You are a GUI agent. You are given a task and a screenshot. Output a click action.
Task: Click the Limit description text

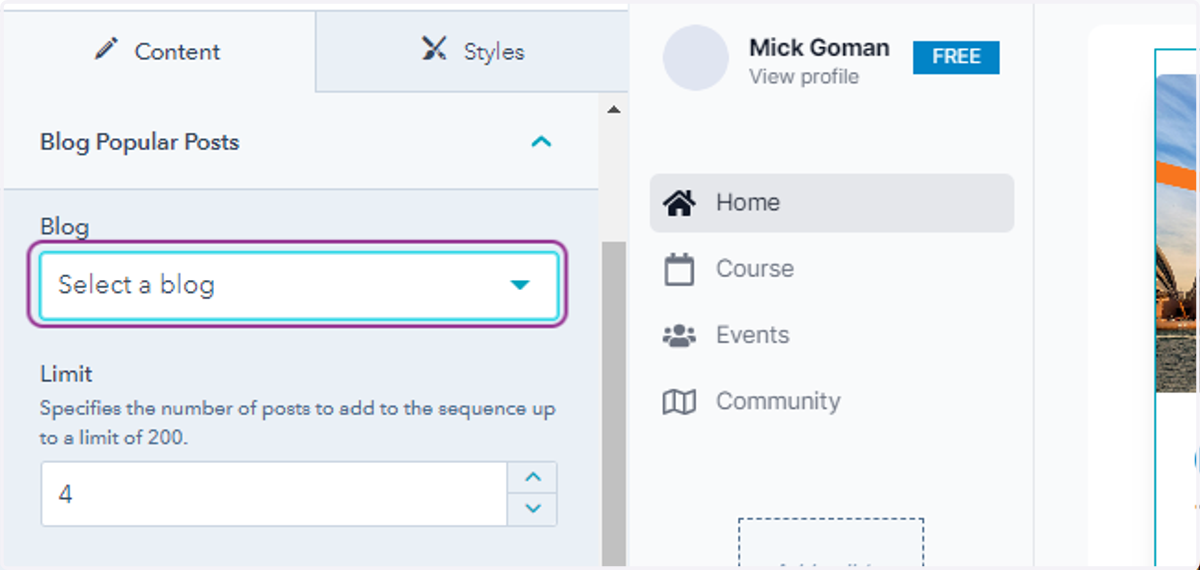pos(298,424)
